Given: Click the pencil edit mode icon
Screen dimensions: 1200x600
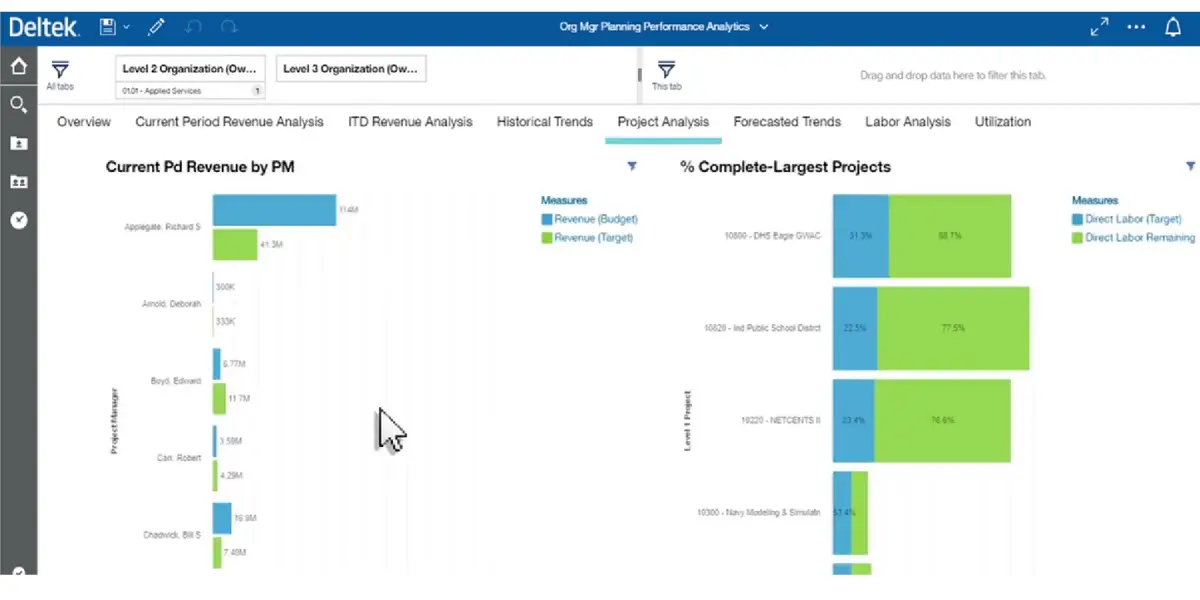Looking at the screenshot, I should click(x=157, y=28).
